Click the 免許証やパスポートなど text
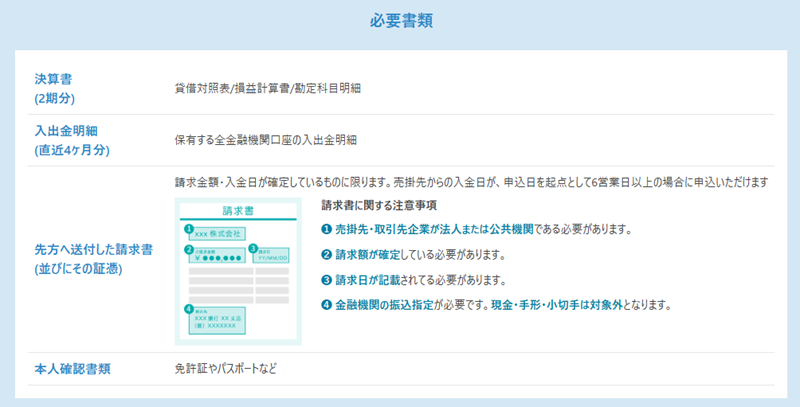The height and width of the screenshot is (407, 800). 225,369
